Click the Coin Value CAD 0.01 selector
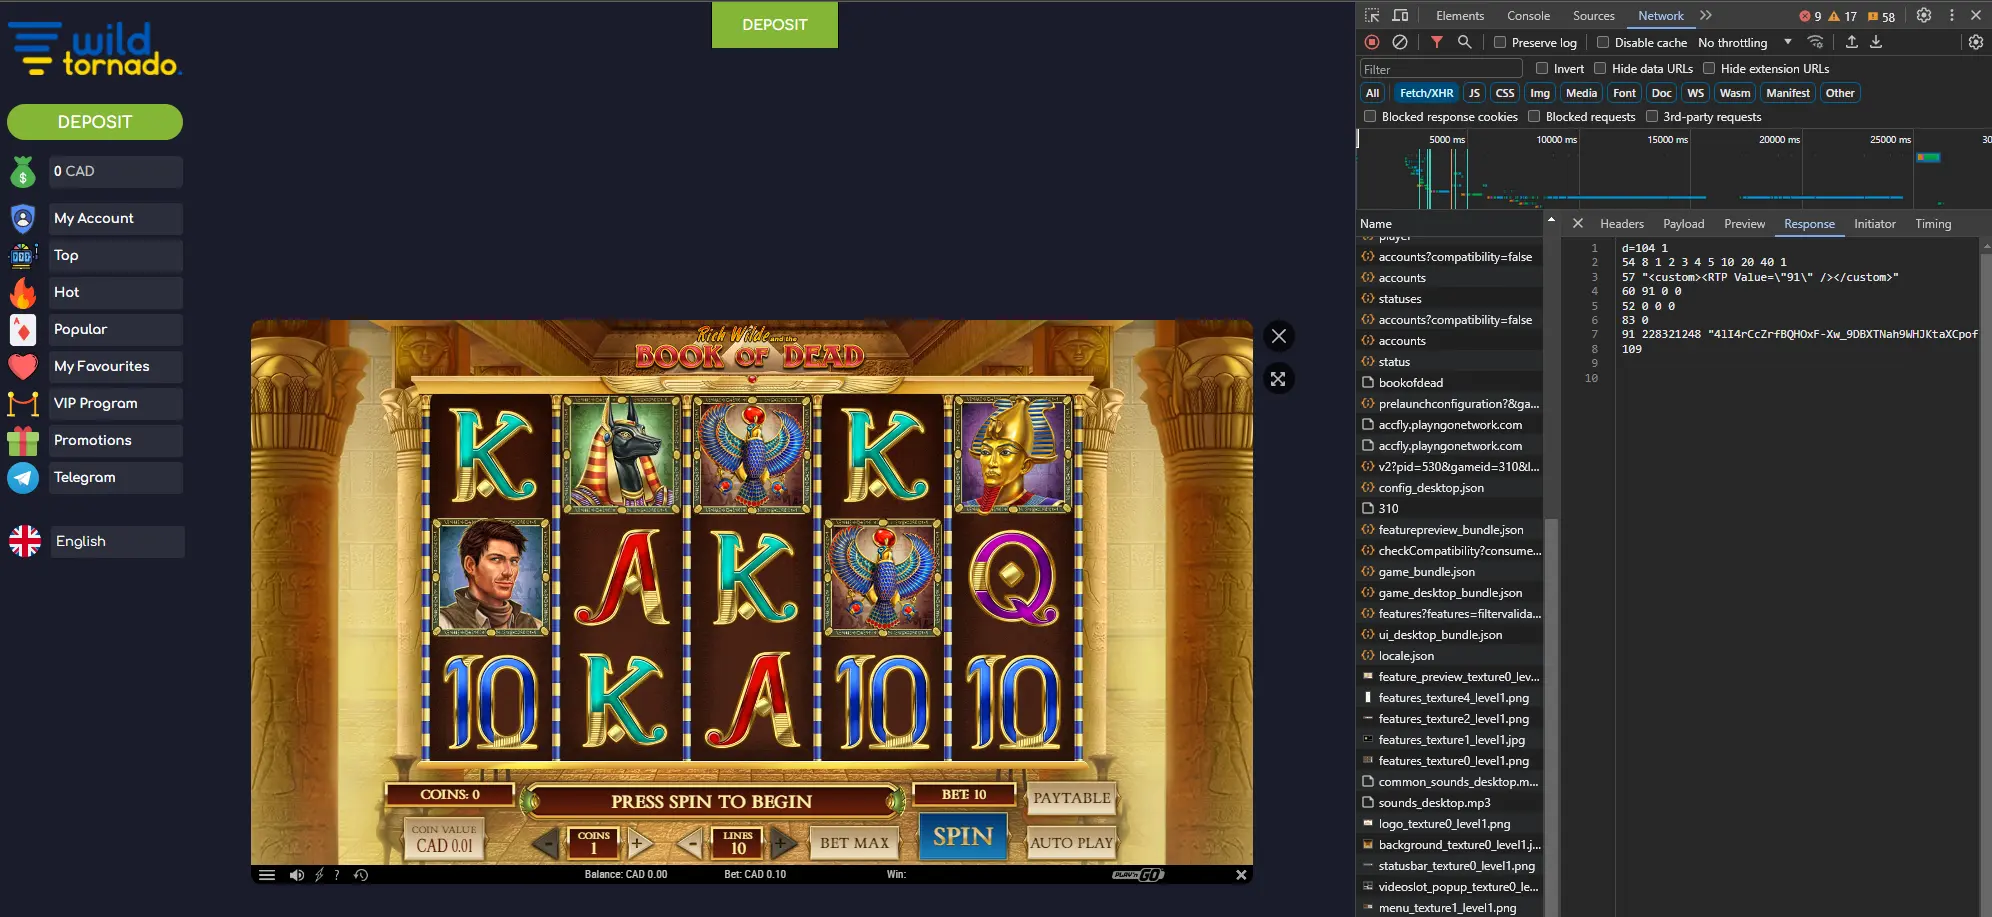This screenshot has height=917, width=1992. [x=444, y=839]
